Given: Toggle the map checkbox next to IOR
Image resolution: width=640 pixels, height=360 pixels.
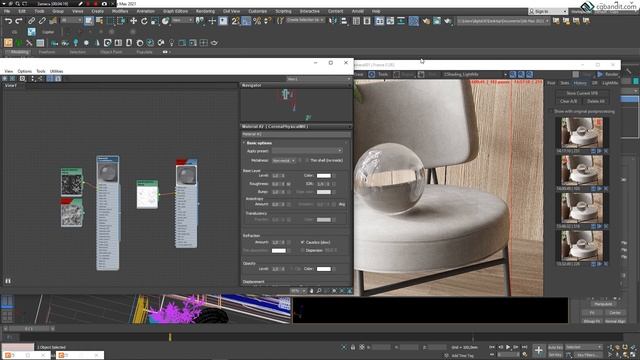Looking at the screenshot, I should tap(334, 184).
